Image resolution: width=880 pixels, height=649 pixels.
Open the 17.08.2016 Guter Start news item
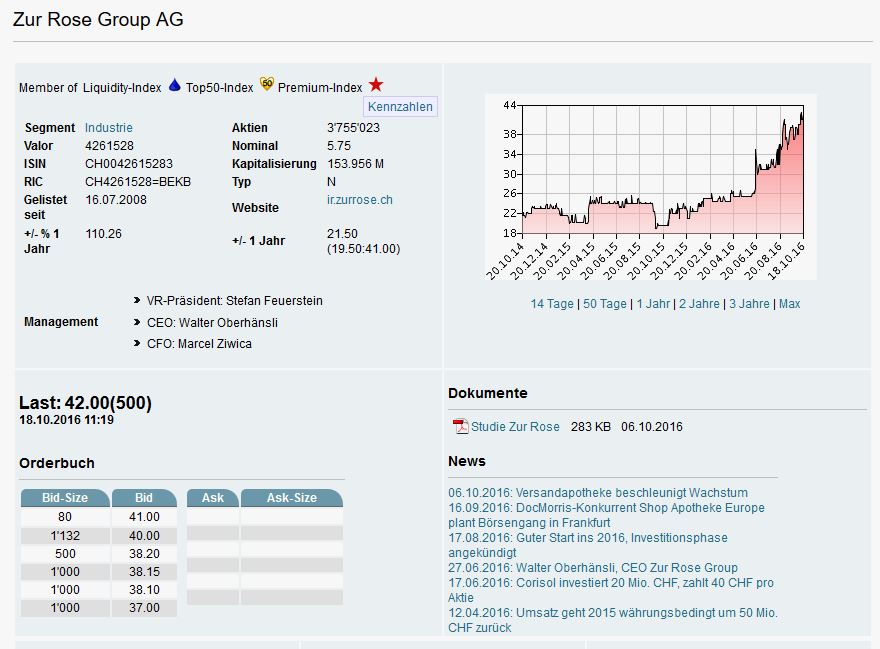588,545
